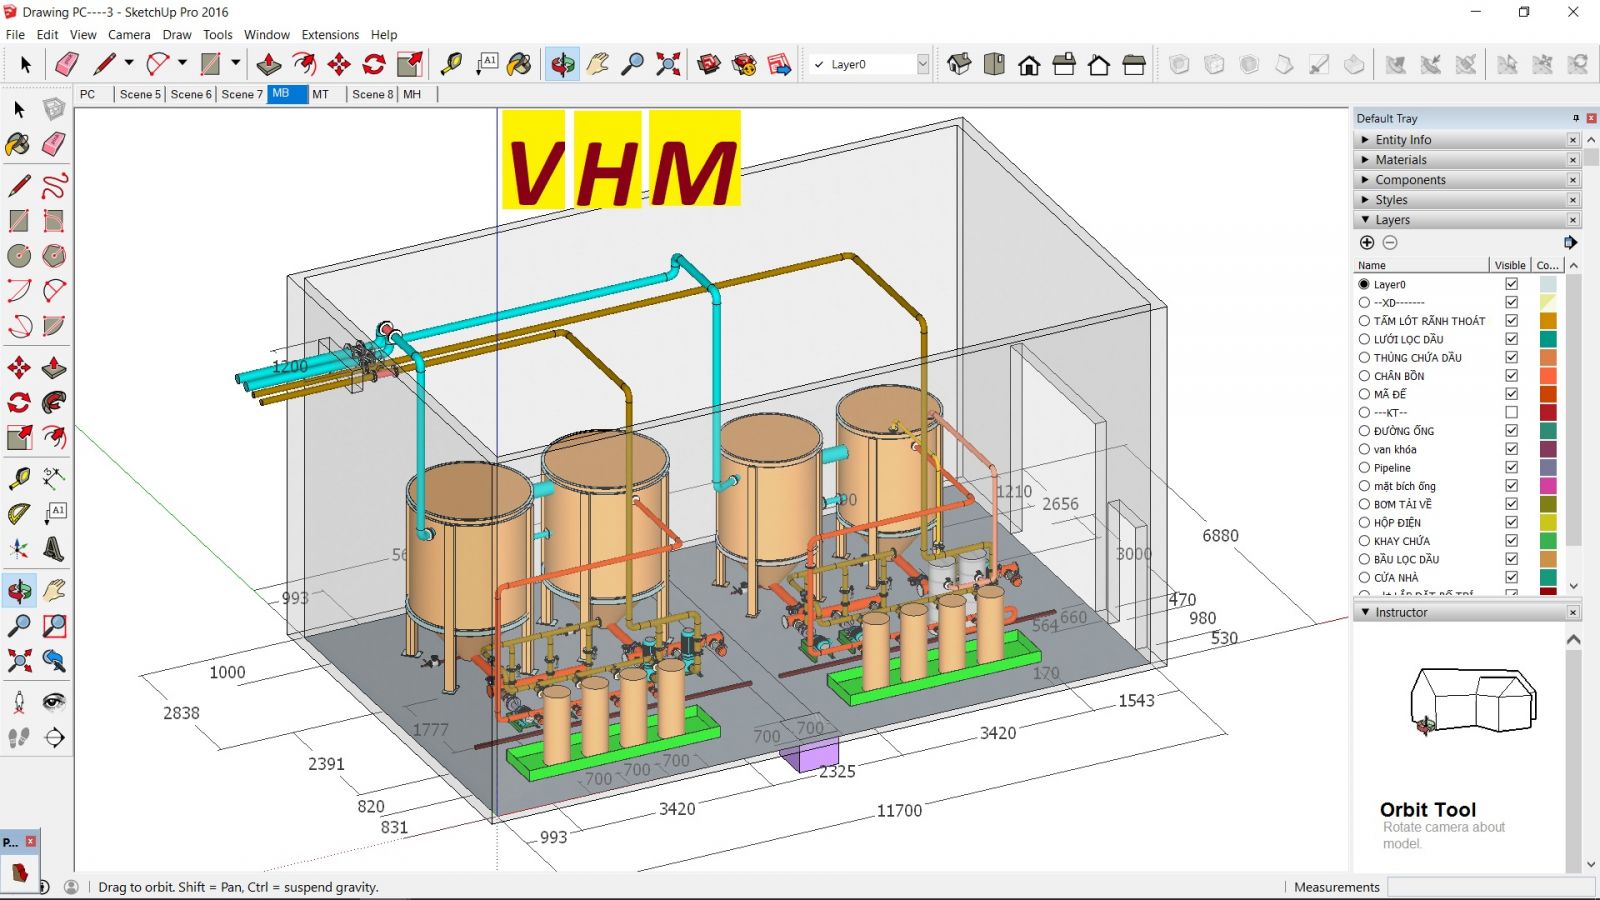
Task: Click the Paint Bucket tool in top toolbar
Action: [x=519, y=64]
